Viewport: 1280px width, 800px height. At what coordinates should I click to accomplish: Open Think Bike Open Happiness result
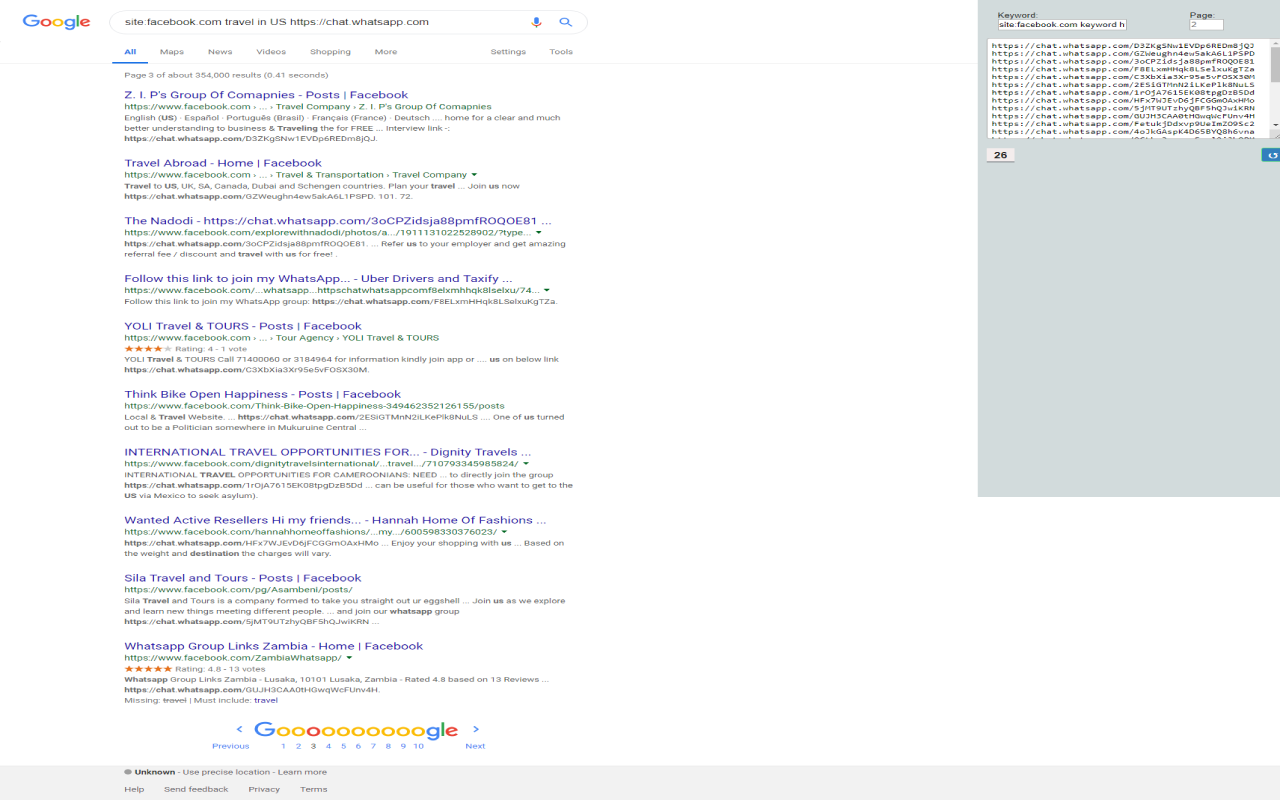262,394
